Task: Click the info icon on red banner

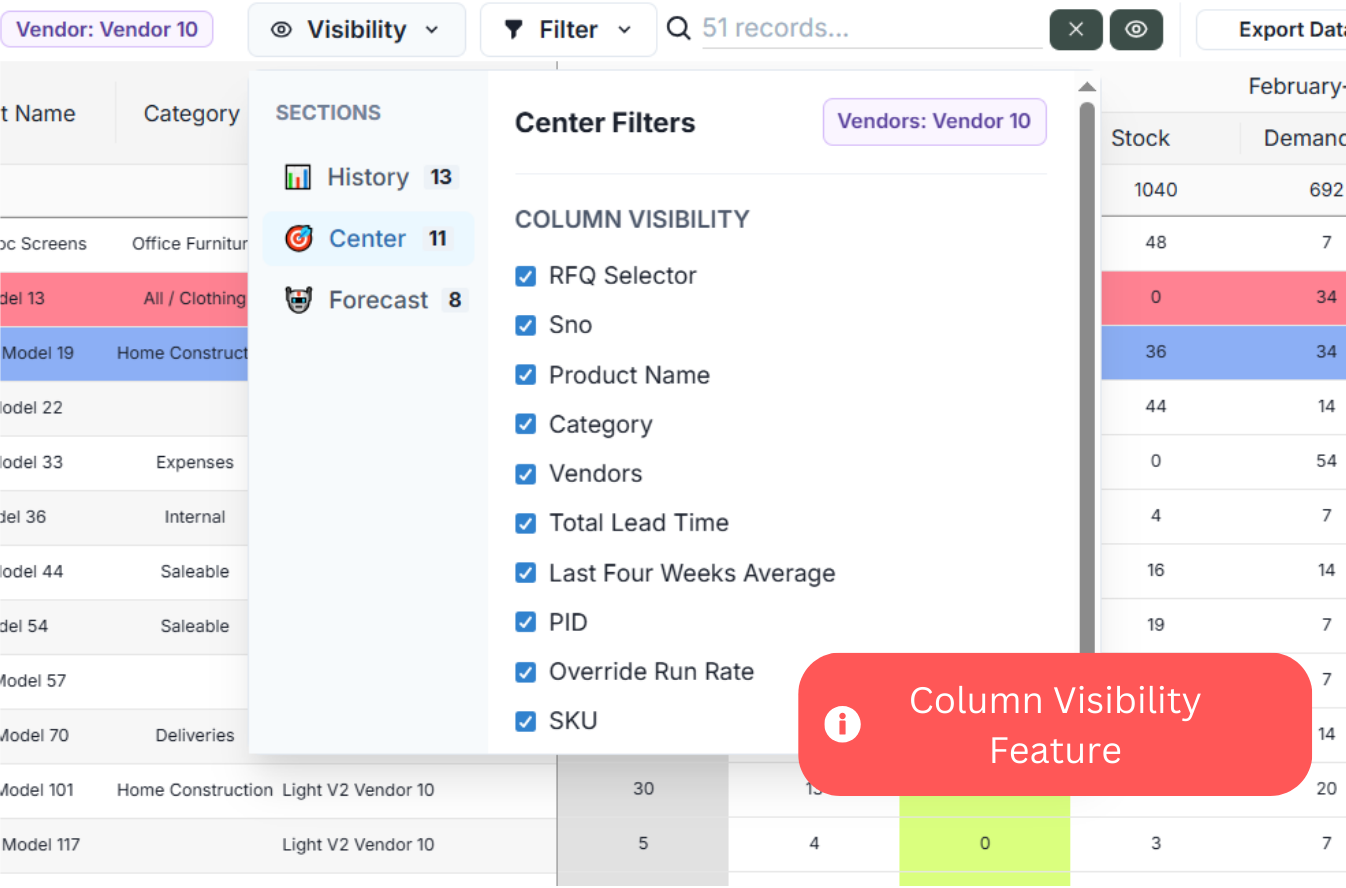Action: tap(842, 724)
